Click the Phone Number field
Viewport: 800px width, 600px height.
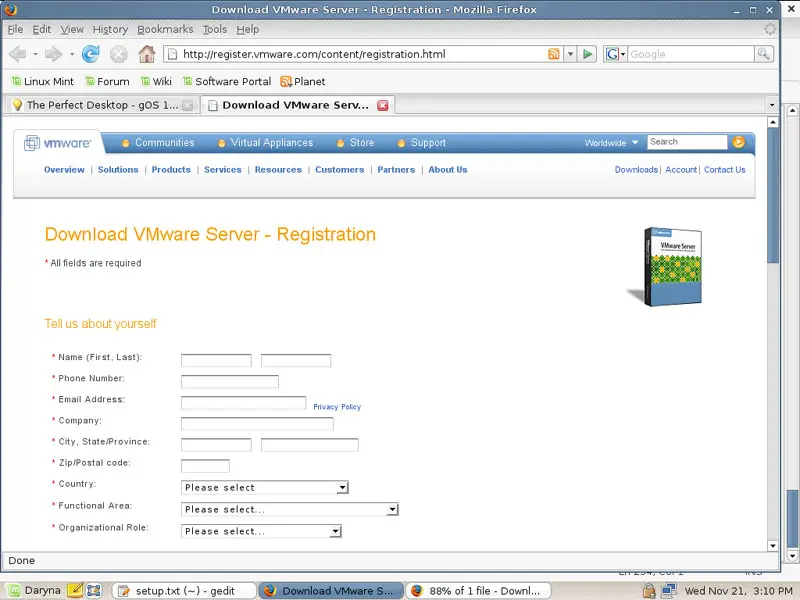point(230,381)
